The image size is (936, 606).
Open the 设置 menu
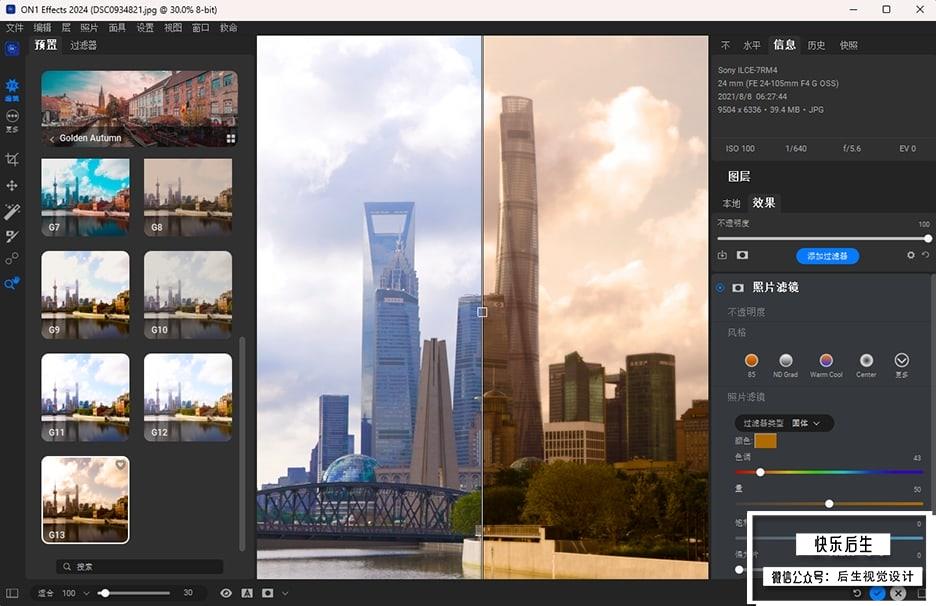[x=145, y=27]
